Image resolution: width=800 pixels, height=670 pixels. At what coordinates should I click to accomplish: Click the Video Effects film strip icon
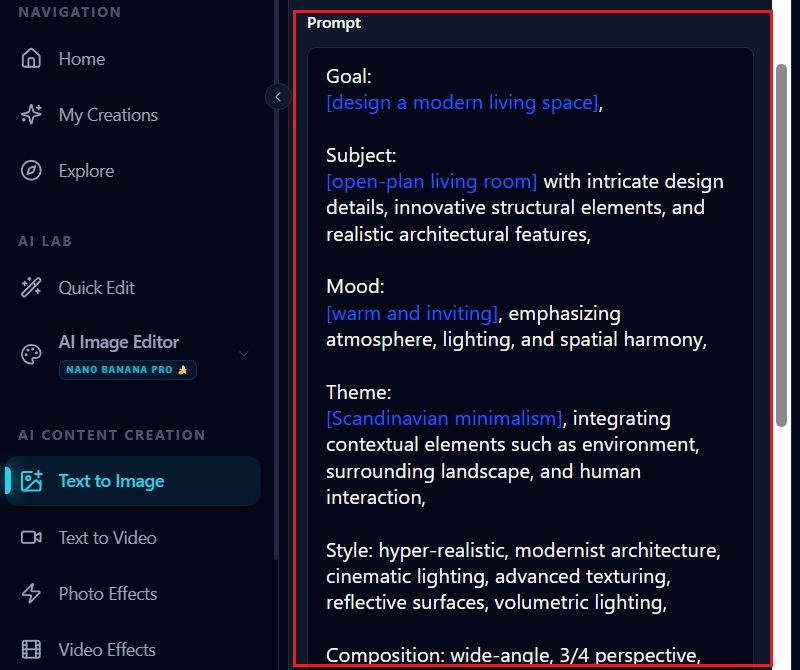point(31,650)
